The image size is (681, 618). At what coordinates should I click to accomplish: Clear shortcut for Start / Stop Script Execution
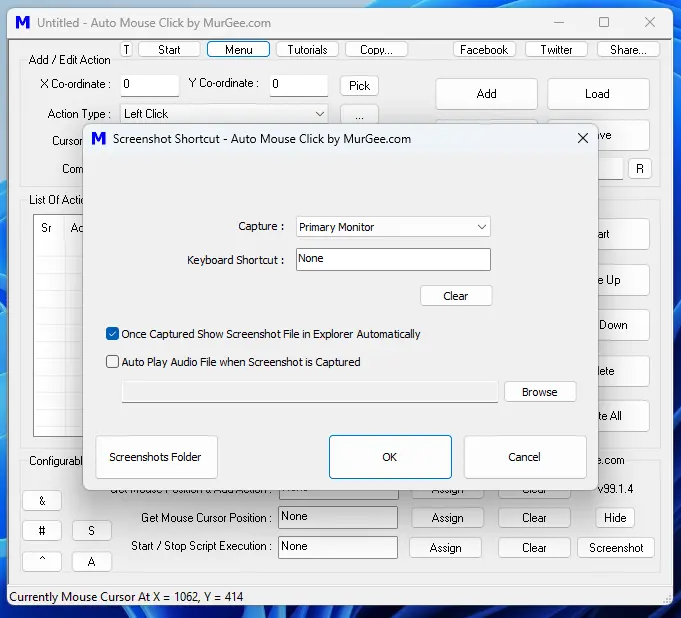tap(534, 548)
